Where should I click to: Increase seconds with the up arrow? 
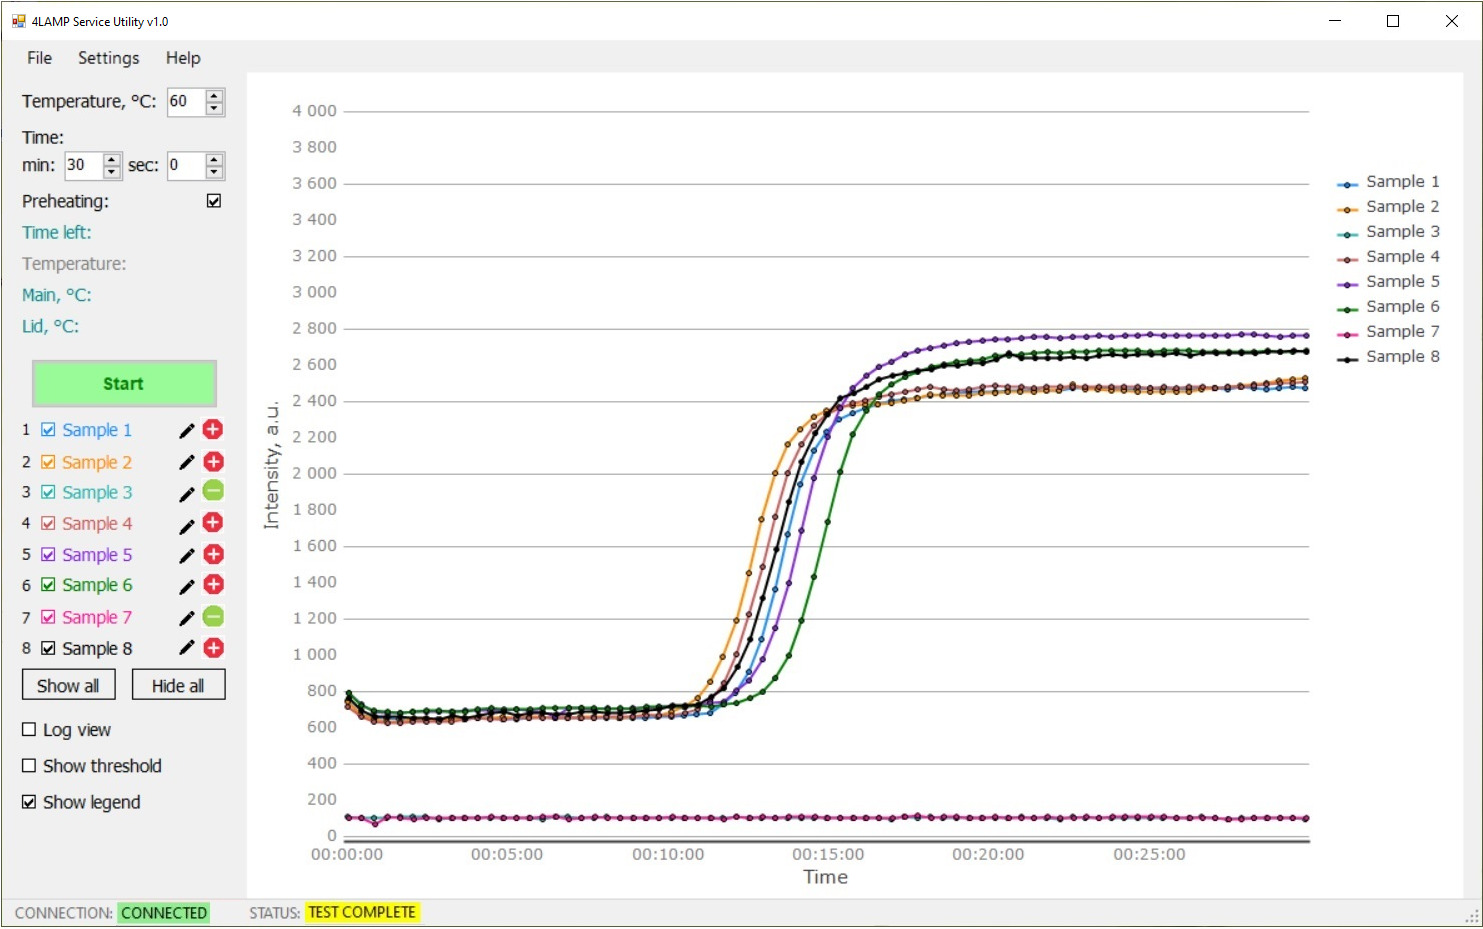pyautogui.click(x=214, y=160)
